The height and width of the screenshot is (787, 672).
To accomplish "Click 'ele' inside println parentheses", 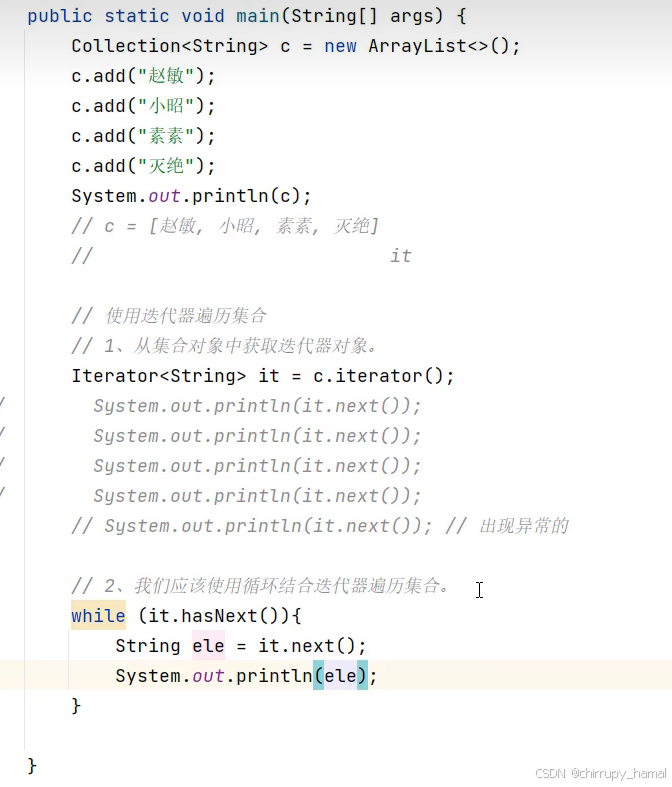I will [x=340, y=676].
